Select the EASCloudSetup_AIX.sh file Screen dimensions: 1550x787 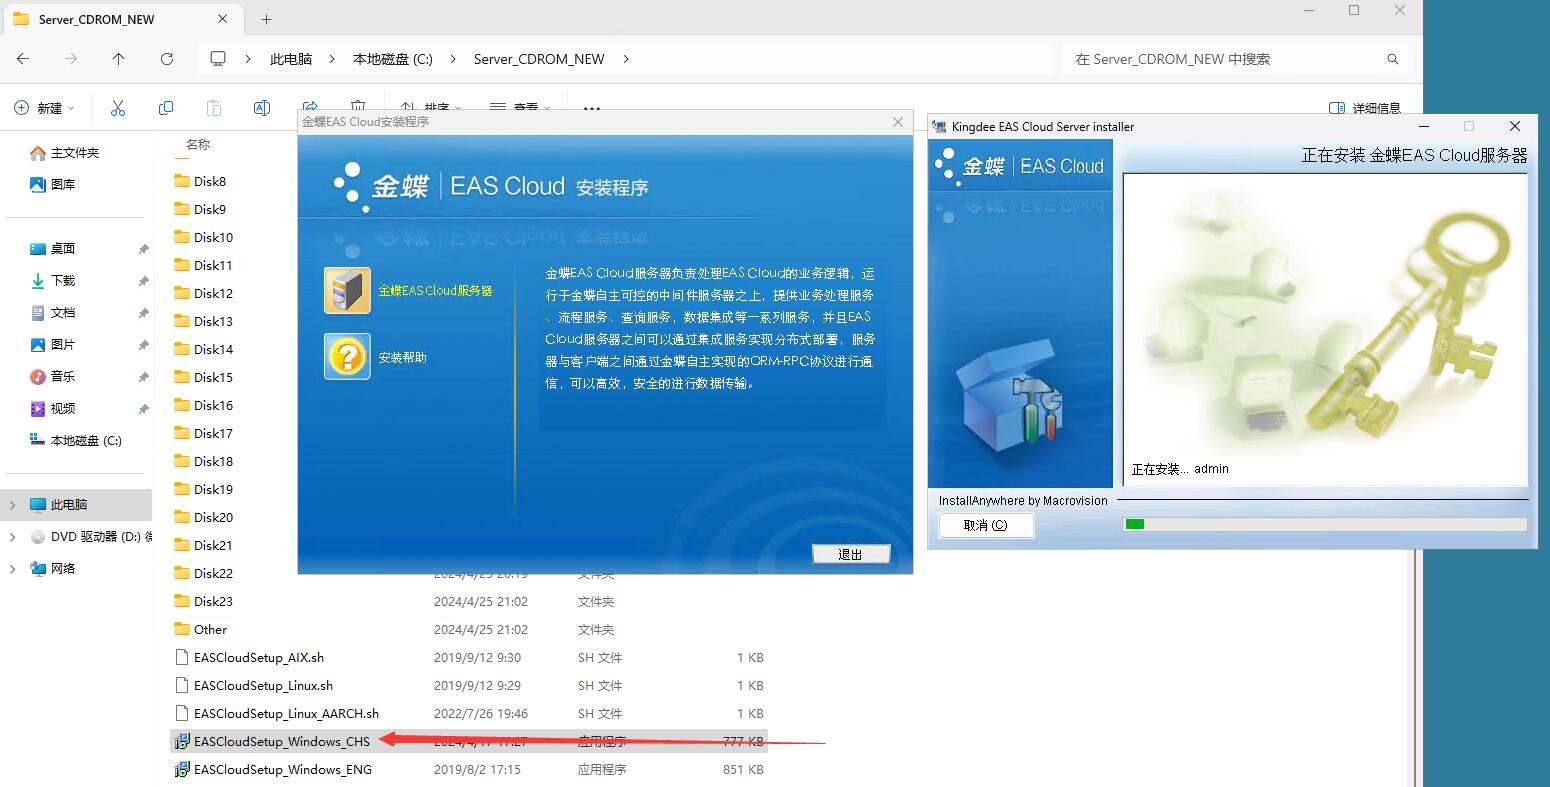249,657
